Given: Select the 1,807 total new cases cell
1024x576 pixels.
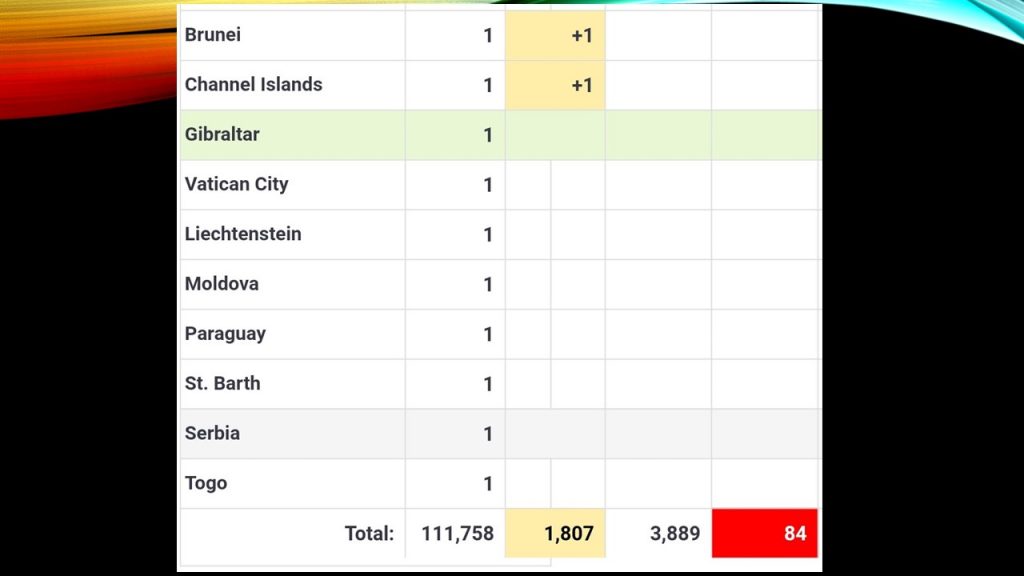Looking at the screenshot, I should pyautogui.click(x=568, y=534).
